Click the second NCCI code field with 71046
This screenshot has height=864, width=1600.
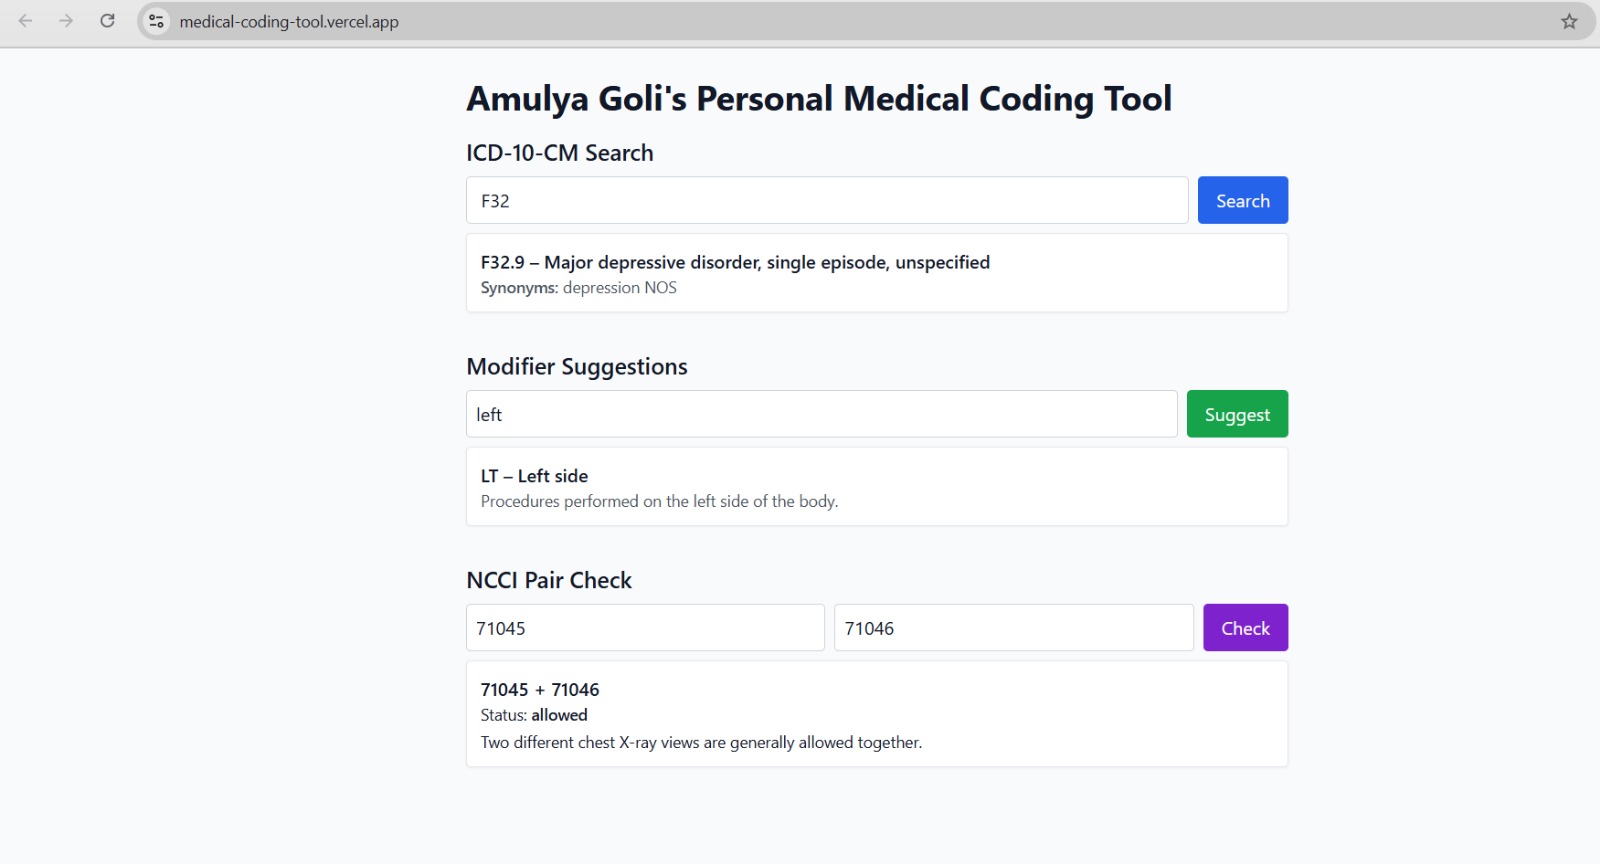pyautogui.click(x=1013, y=627)
